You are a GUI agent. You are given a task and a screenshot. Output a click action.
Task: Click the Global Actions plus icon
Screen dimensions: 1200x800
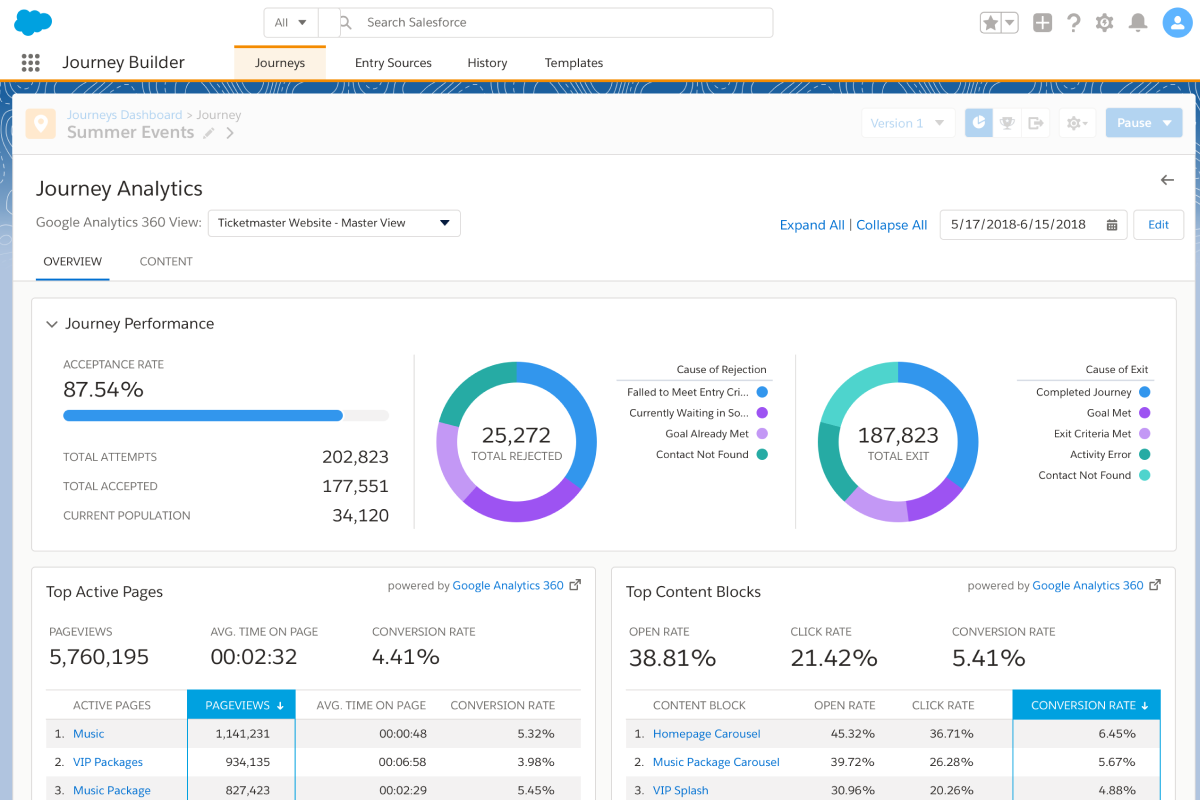tap(1043, 23)
